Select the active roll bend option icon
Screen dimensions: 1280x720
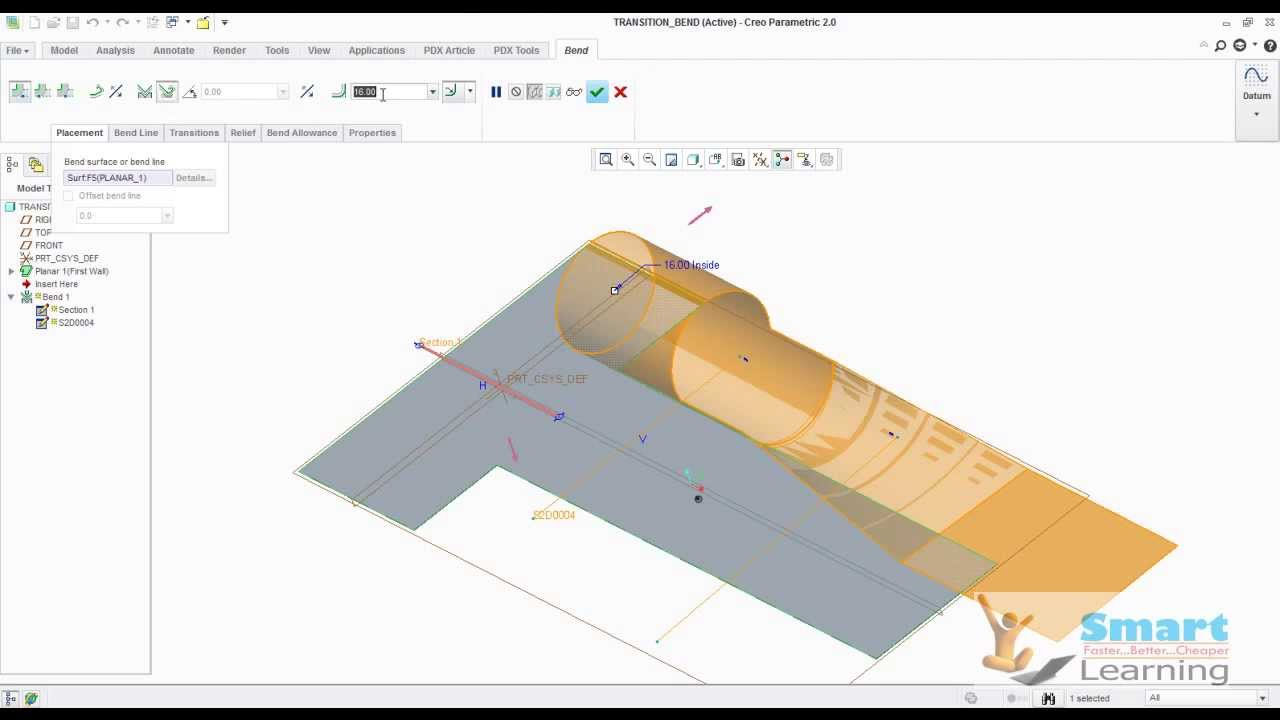(167, 92)
